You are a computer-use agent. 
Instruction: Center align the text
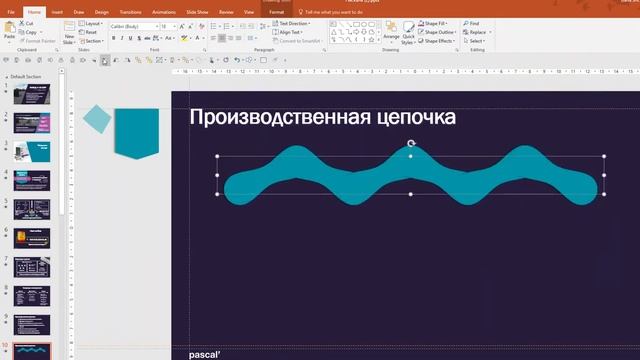click(x=222, y=38)
